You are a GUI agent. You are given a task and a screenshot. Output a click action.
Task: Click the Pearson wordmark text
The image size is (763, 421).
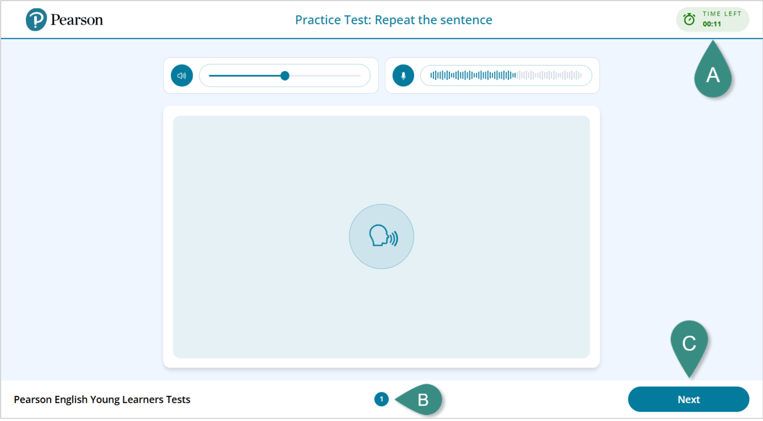click(77, 19)
